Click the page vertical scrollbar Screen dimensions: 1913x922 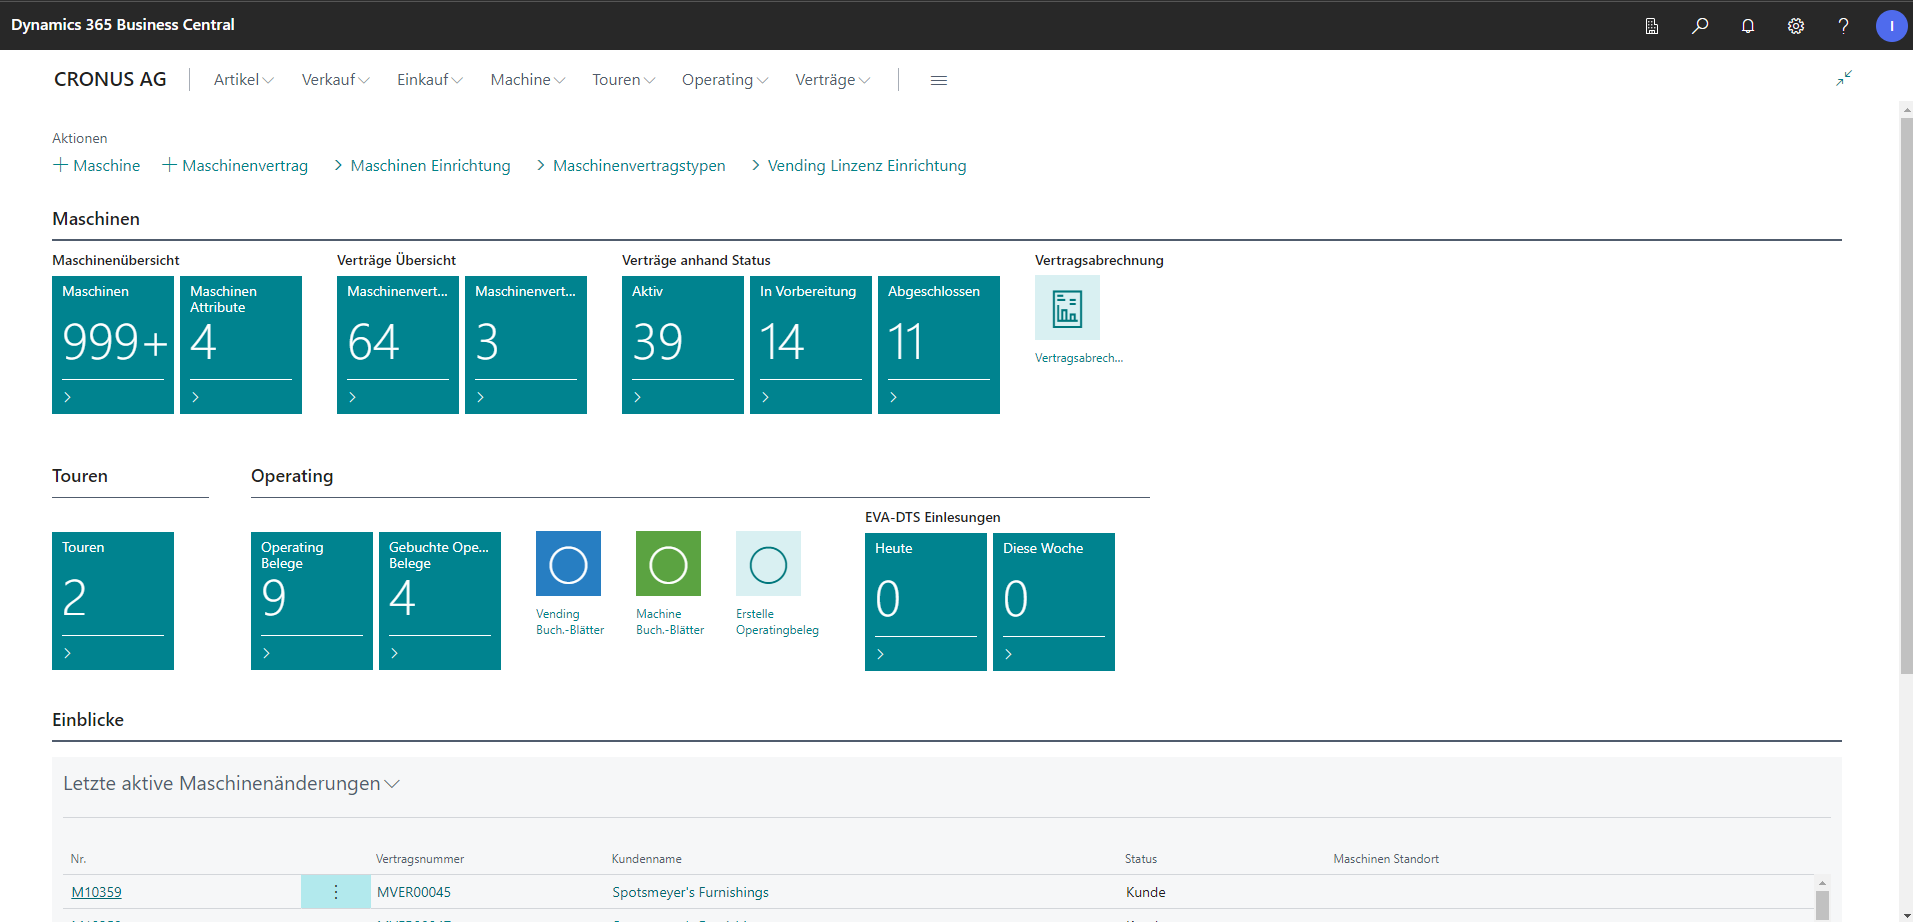(x=1905, y=400)
